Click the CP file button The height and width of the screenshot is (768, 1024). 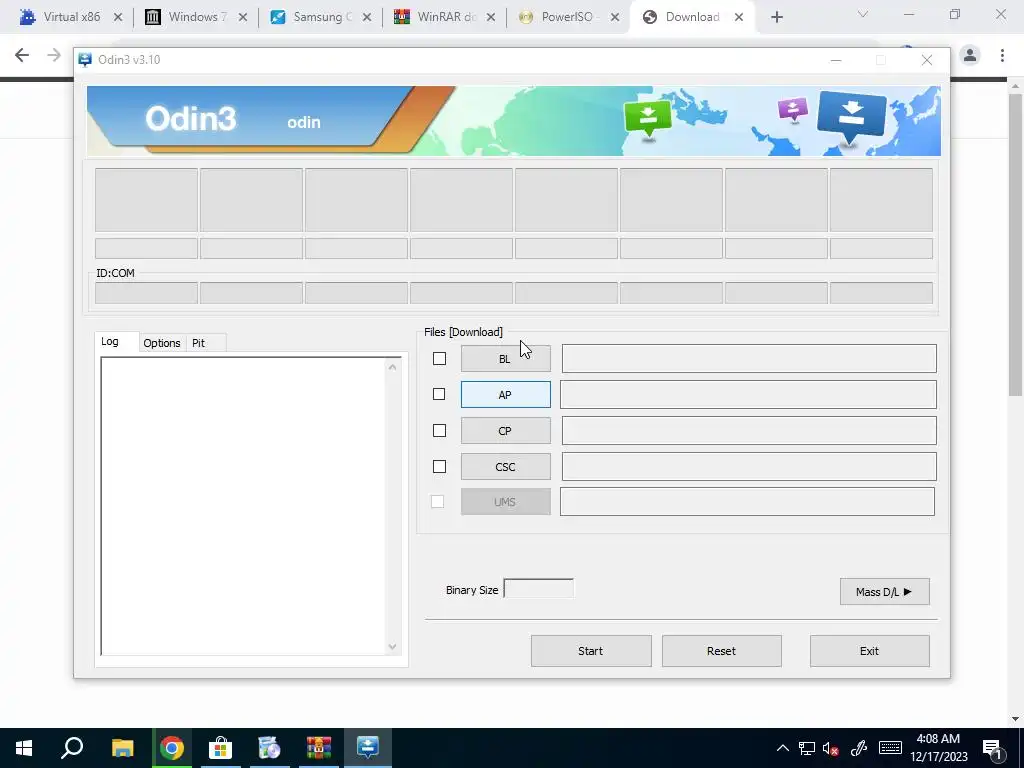tap(505, 430)
